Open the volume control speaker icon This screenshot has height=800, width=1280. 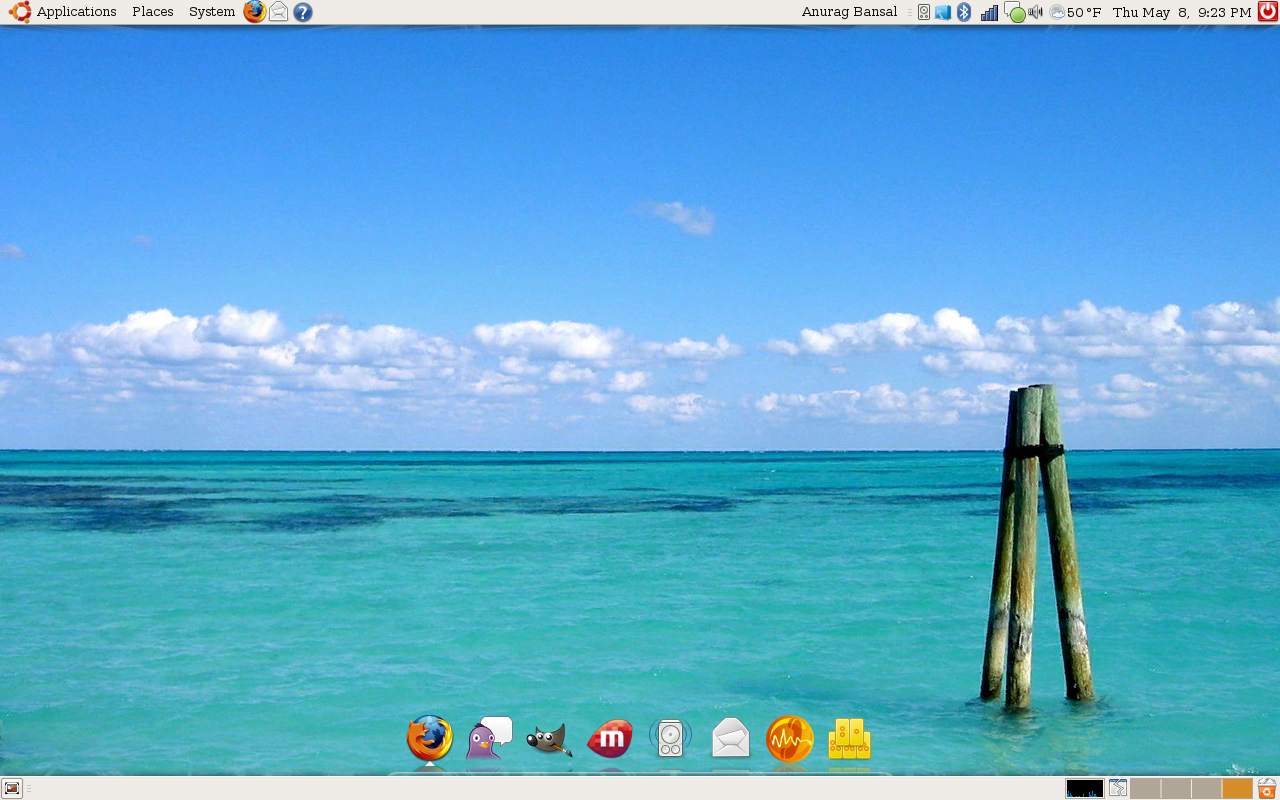pos(1035,12)
